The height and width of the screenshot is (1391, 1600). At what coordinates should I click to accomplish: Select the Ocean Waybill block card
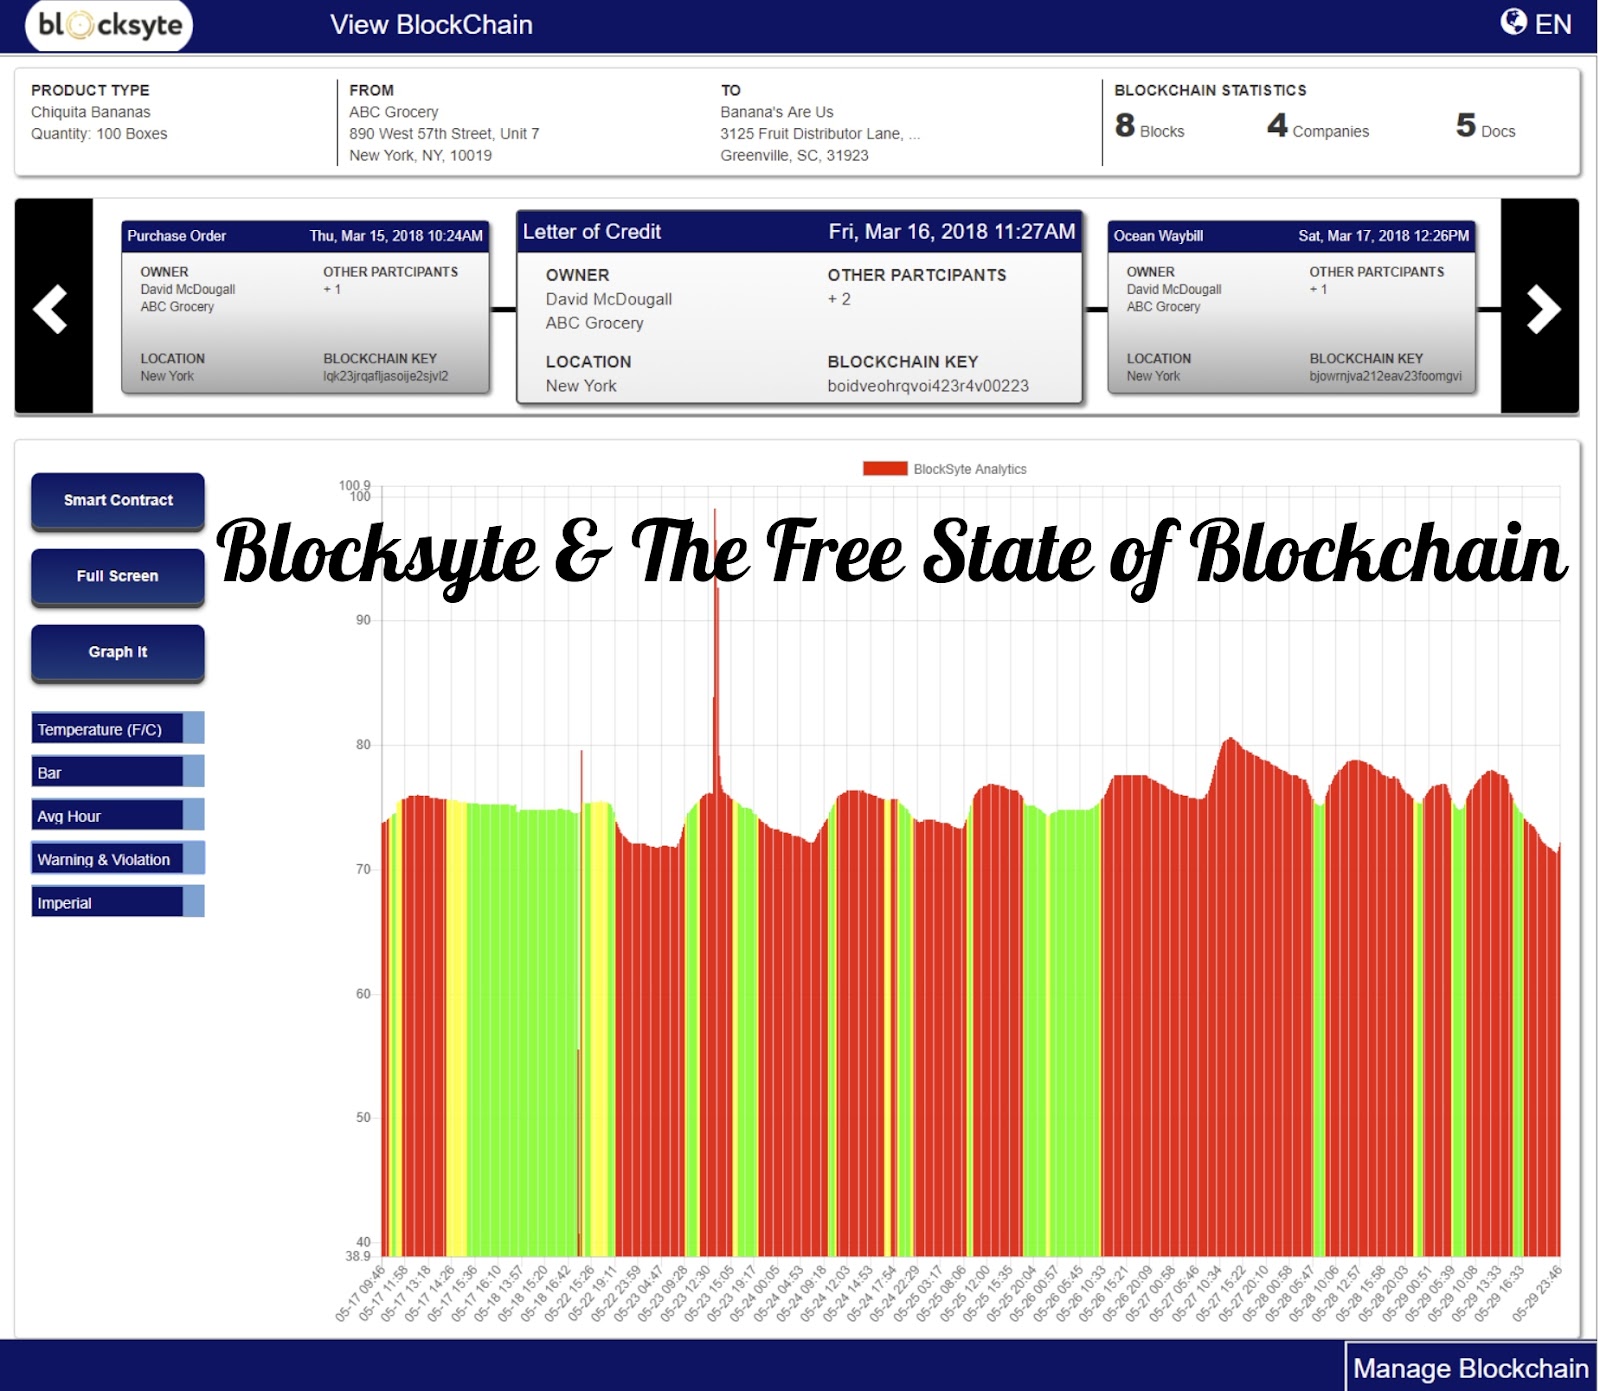[1292, 307]
